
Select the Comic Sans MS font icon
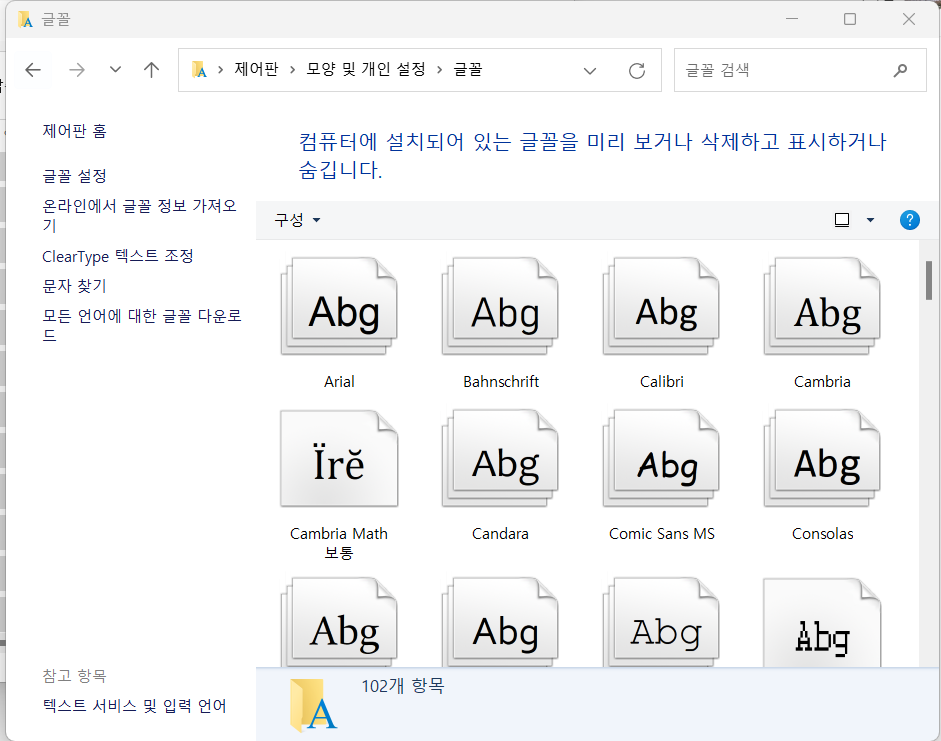(661, 458)
